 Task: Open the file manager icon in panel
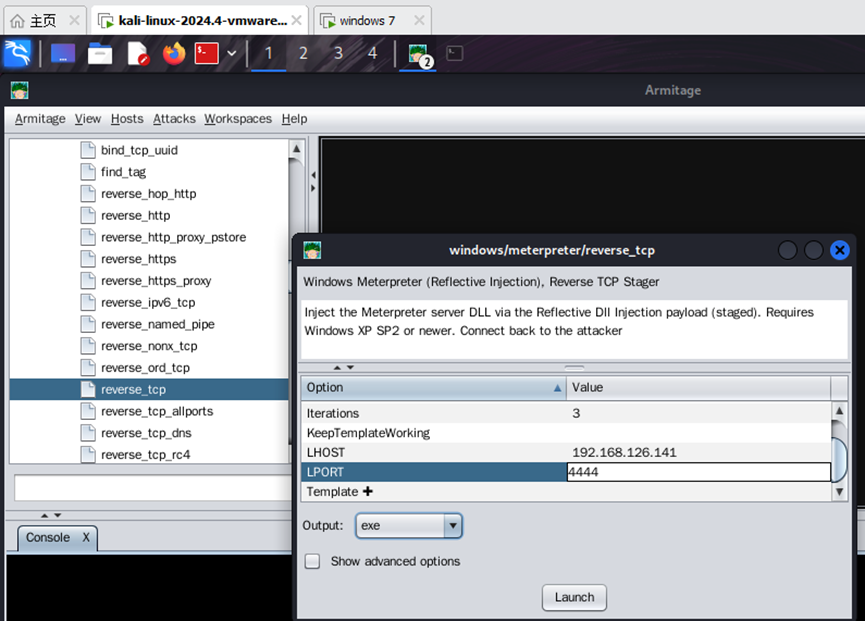tap(100, 53)
